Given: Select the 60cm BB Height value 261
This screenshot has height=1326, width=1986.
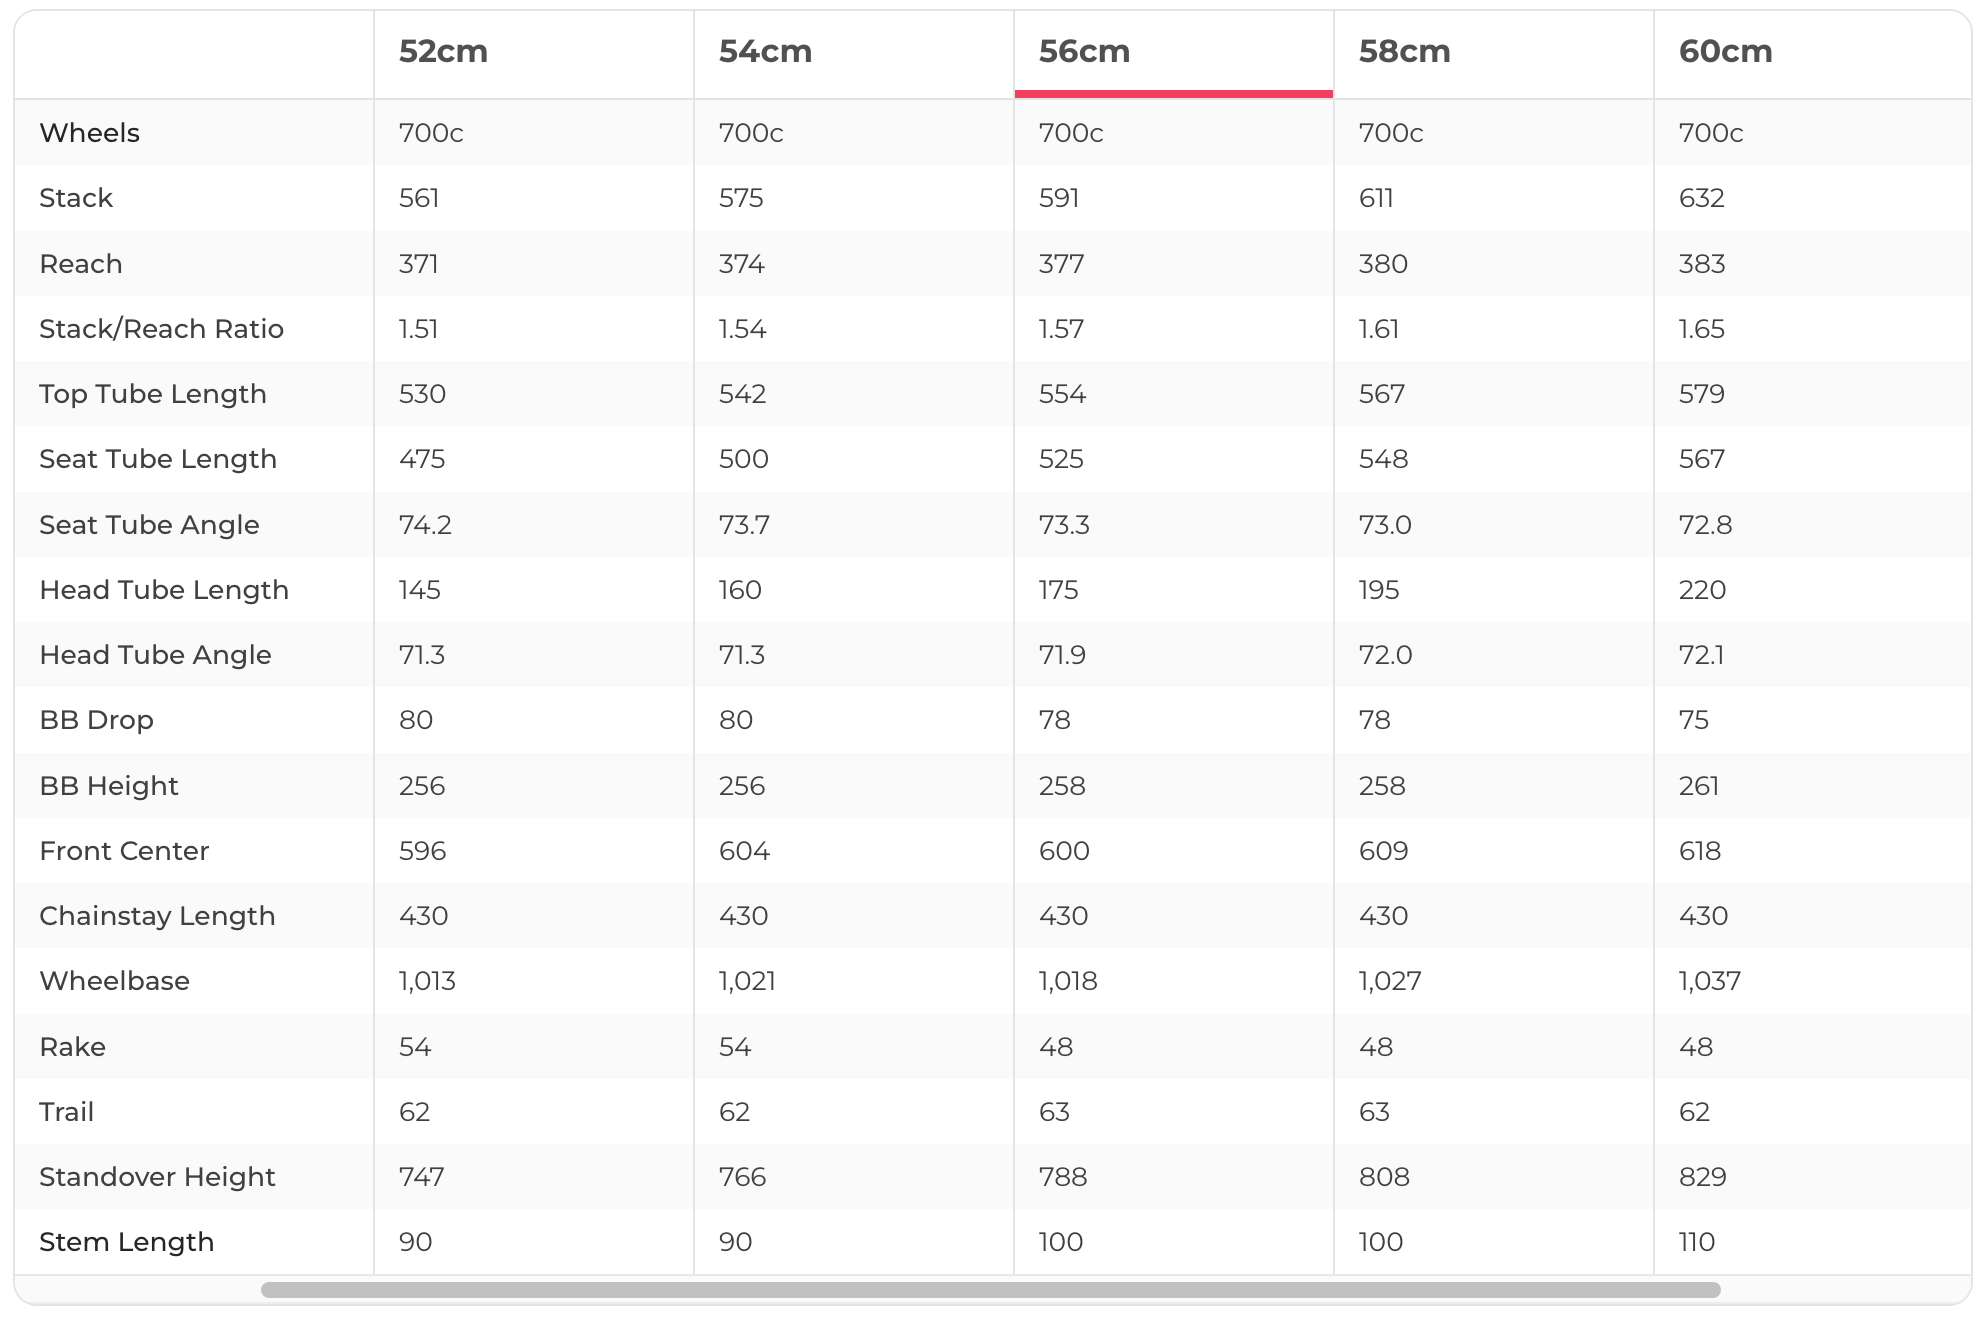Looking at the screenshot, I should click(1698, 786).
